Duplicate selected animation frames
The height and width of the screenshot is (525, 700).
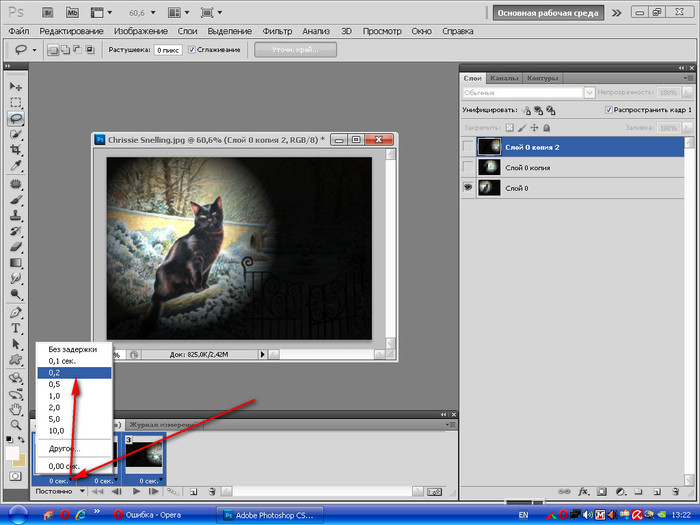(x=193, y=492)
